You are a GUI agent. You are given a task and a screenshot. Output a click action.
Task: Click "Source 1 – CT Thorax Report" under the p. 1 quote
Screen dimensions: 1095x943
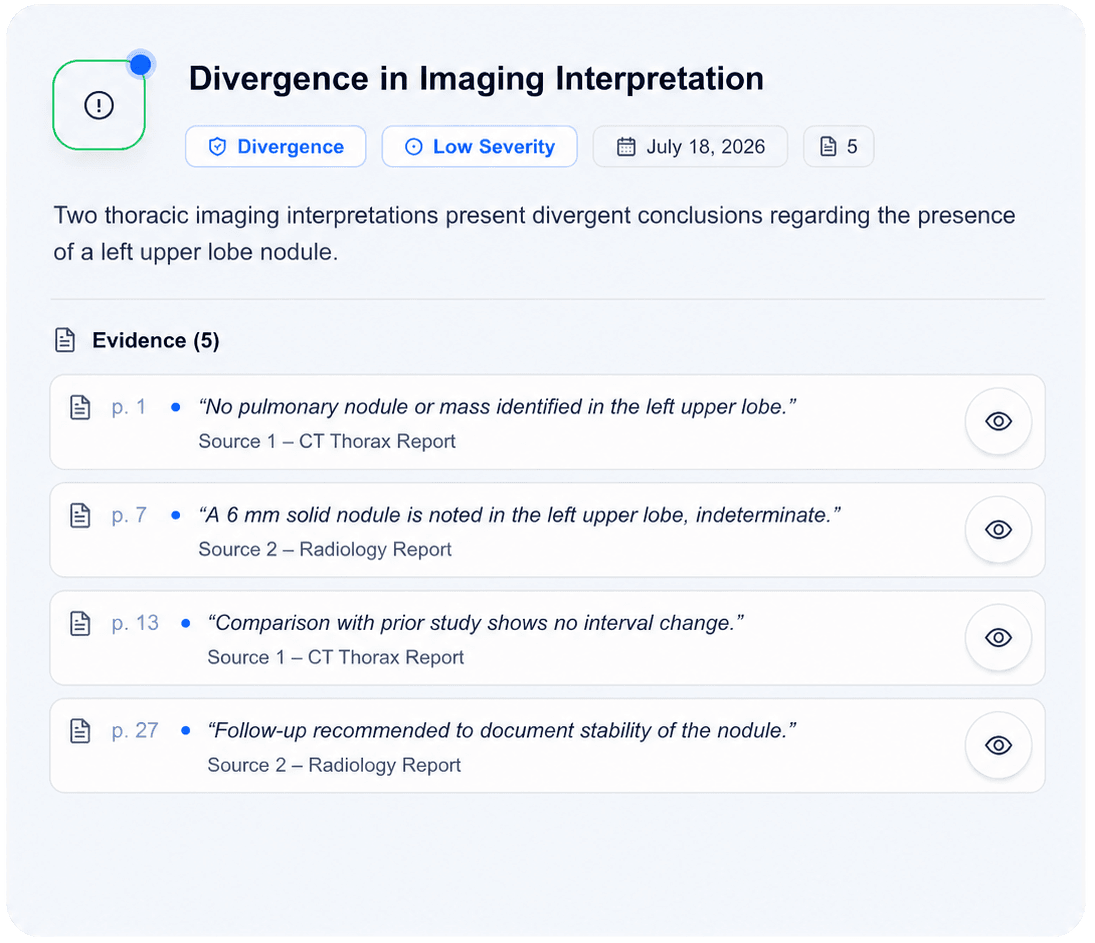click(327, 441)
